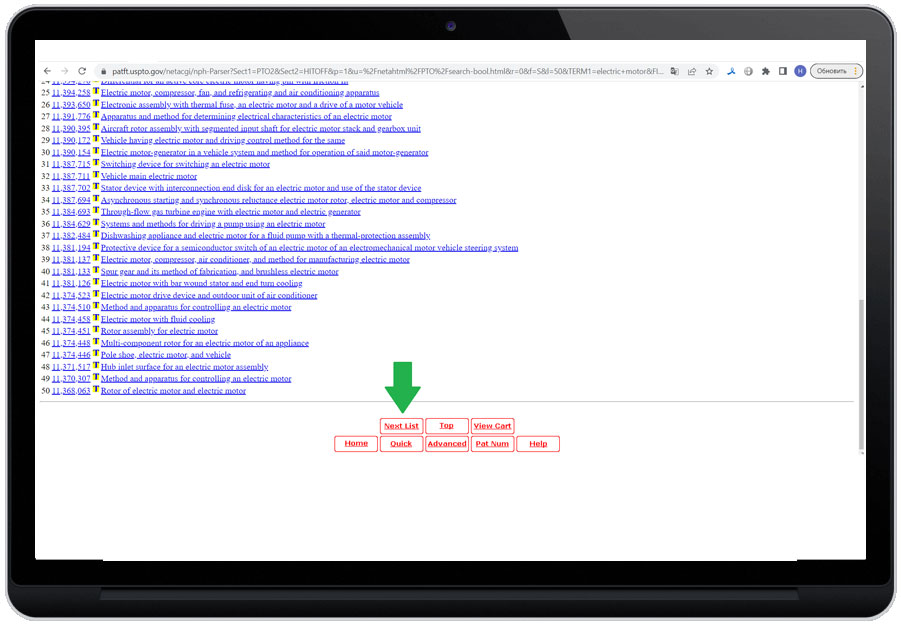Viewport: 901px width, 626px height.
Task: Bookmark this page with the star icon
Action: point(709,72)
